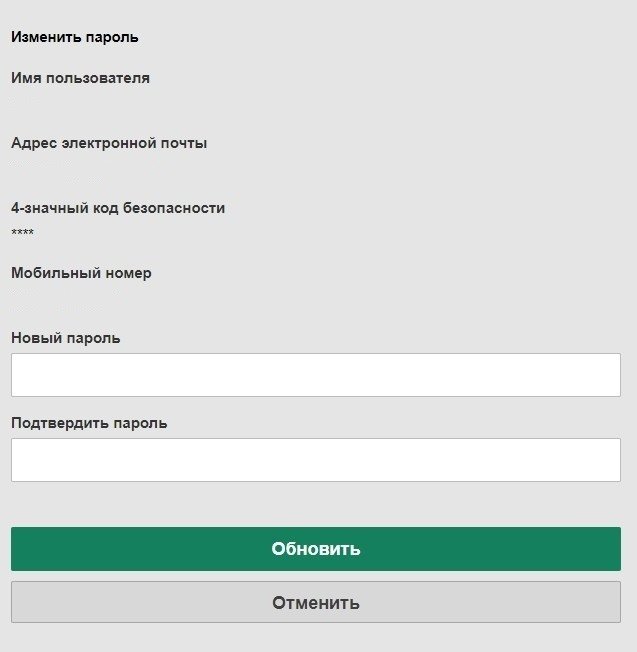637x652 pixels.
Task: Click the Отменить button
Action: 316,603
